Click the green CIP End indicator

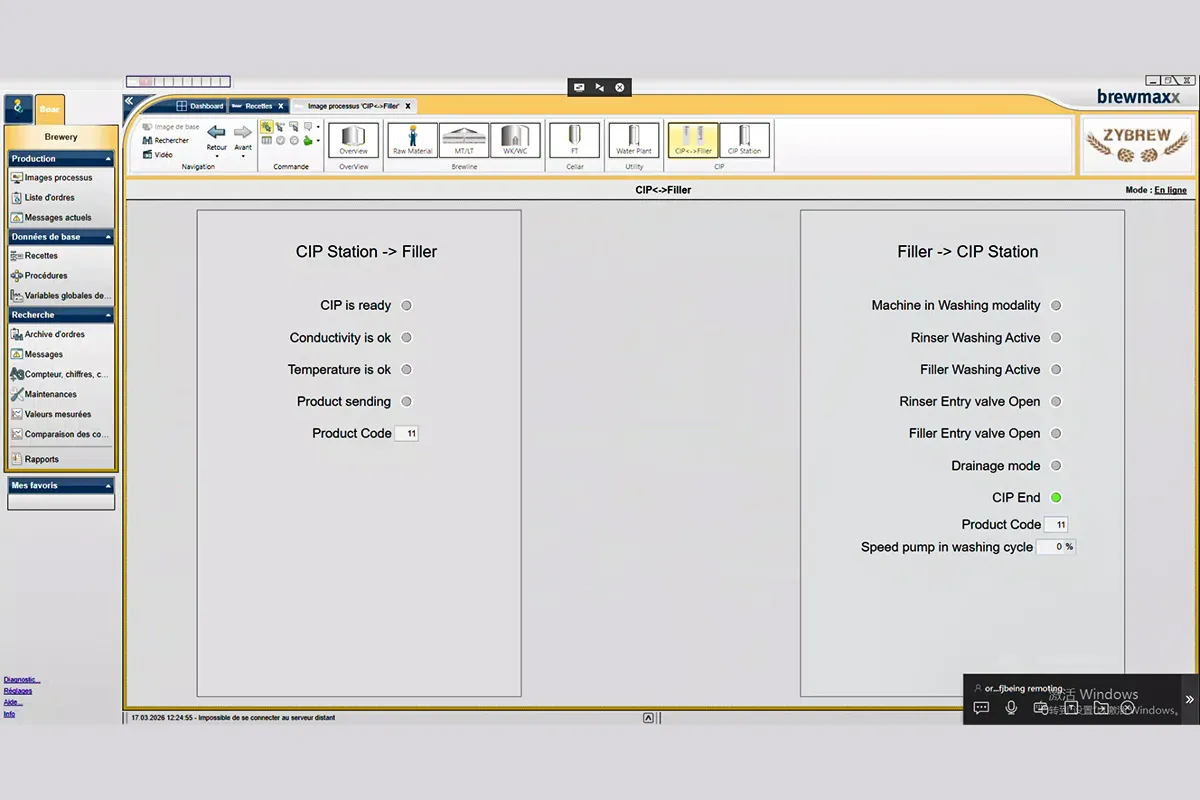pos(1056,498)
